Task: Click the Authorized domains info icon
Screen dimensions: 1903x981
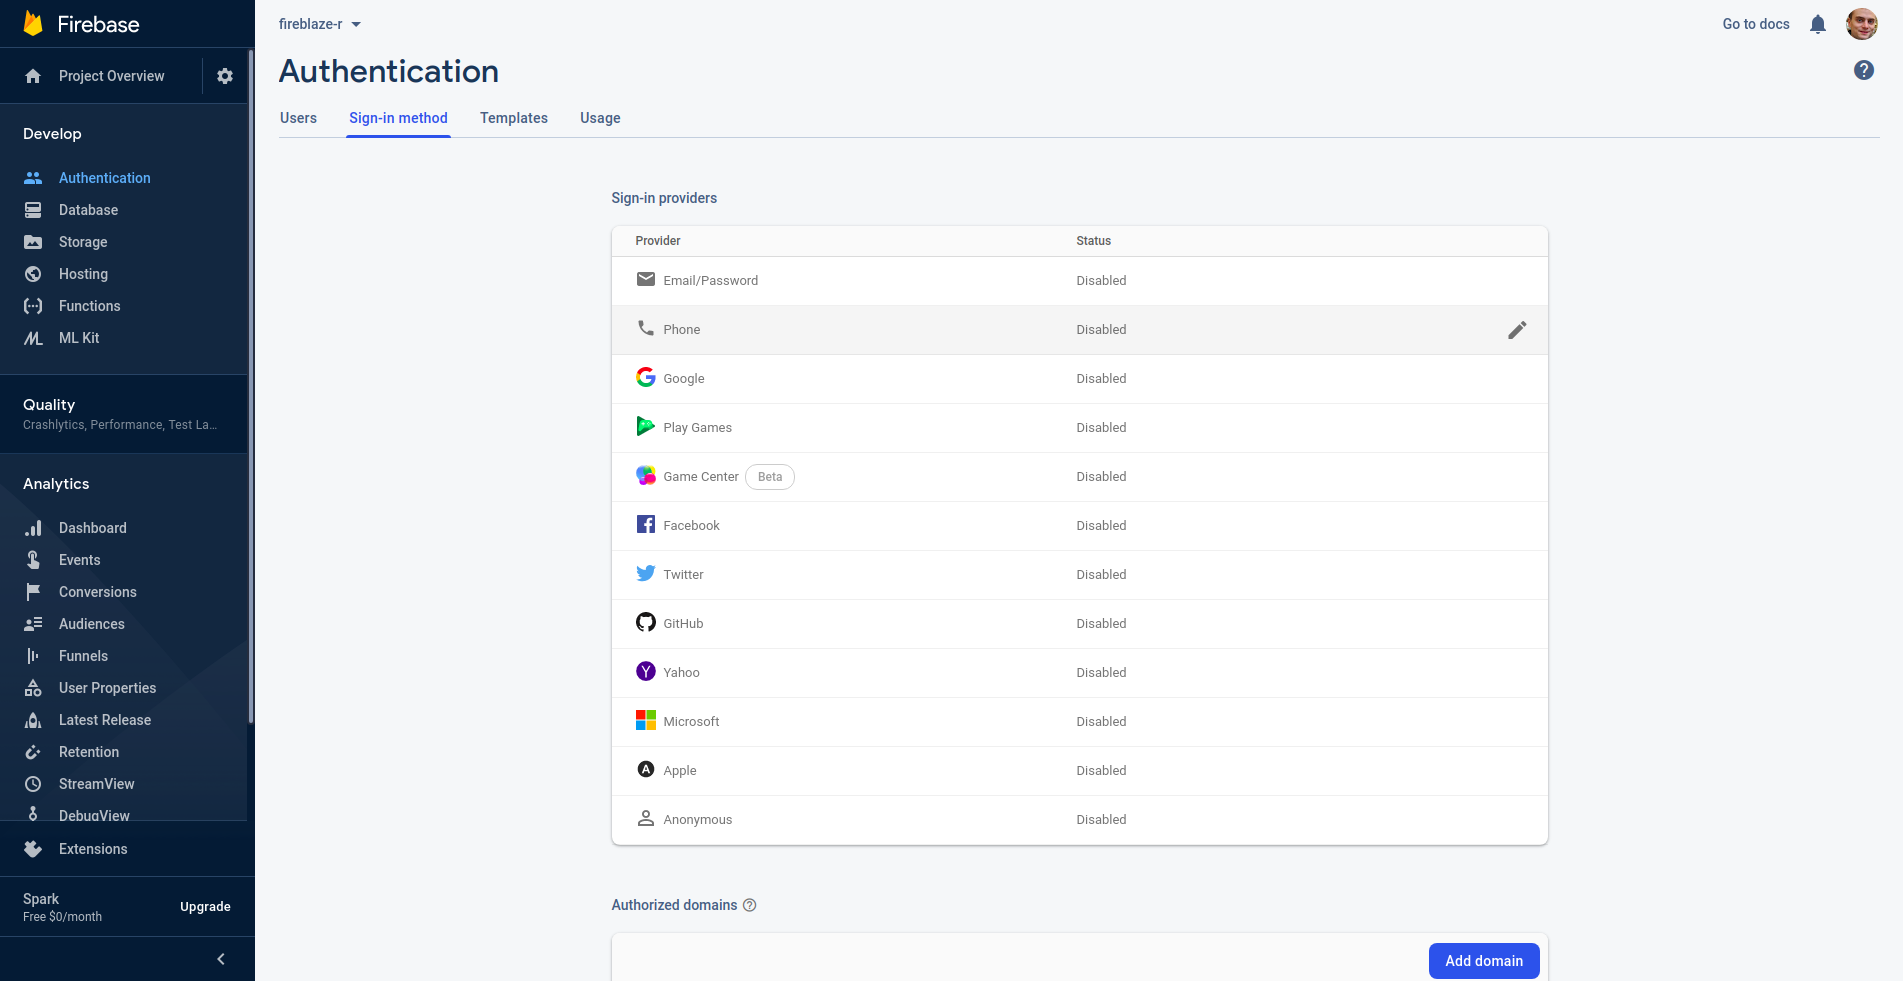Action: [x=750, y=905]
